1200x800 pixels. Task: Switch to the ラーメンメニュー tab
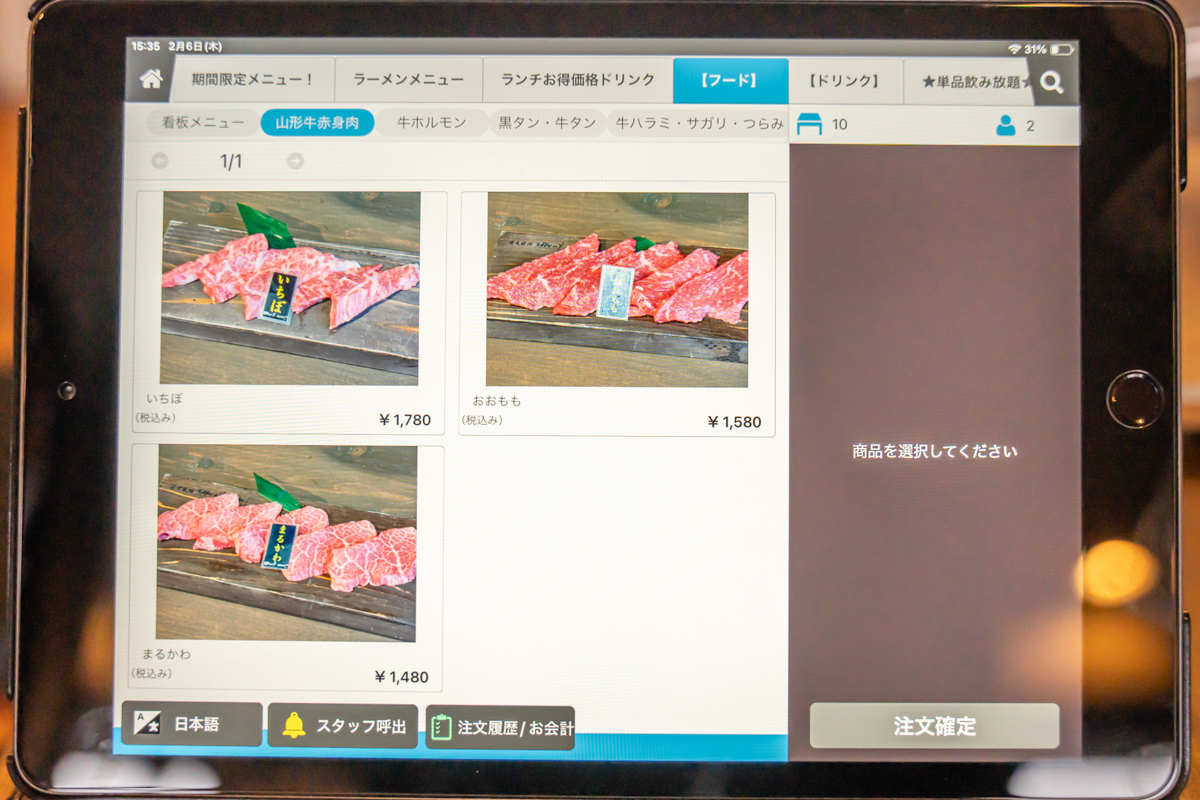(408, 80)
